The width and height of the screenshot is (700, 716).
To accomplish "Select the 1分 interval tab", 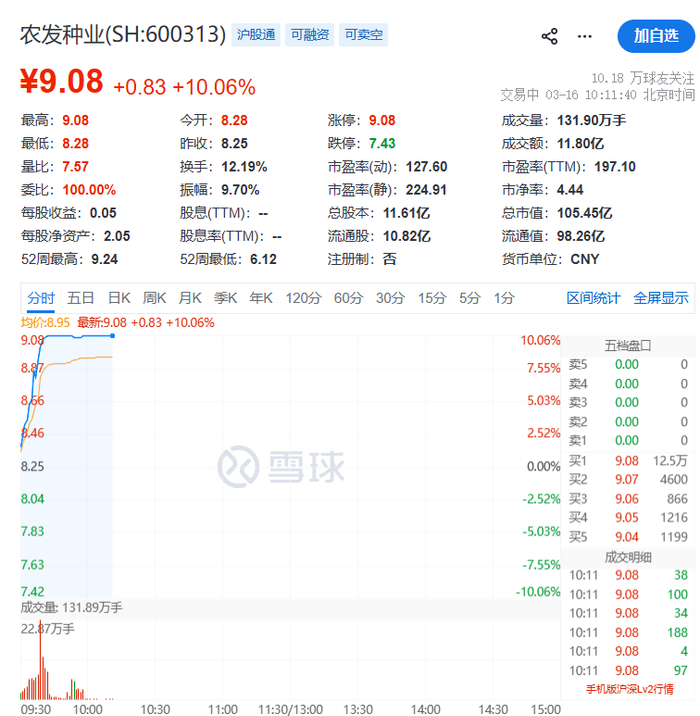I will [504, 298].
